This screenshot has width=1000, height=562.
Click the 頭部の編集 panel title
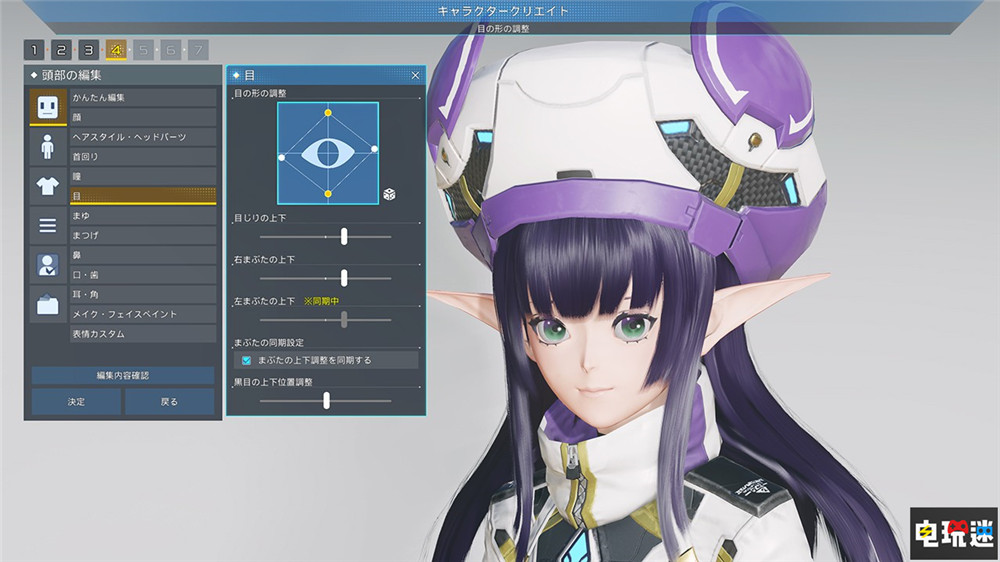71,75
